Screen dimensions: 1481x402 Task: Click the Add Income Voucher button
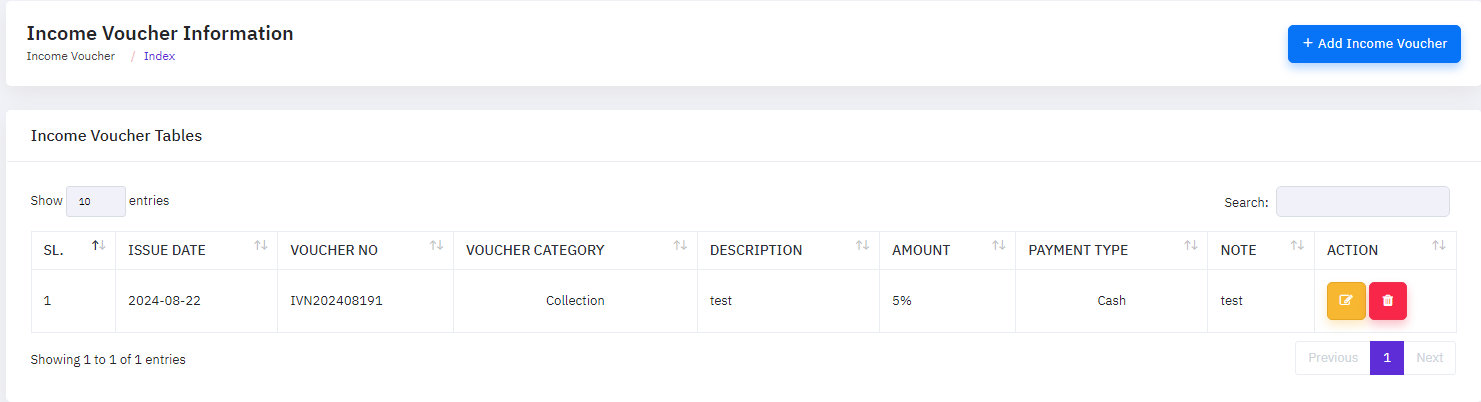click(x=1374, y=44)
